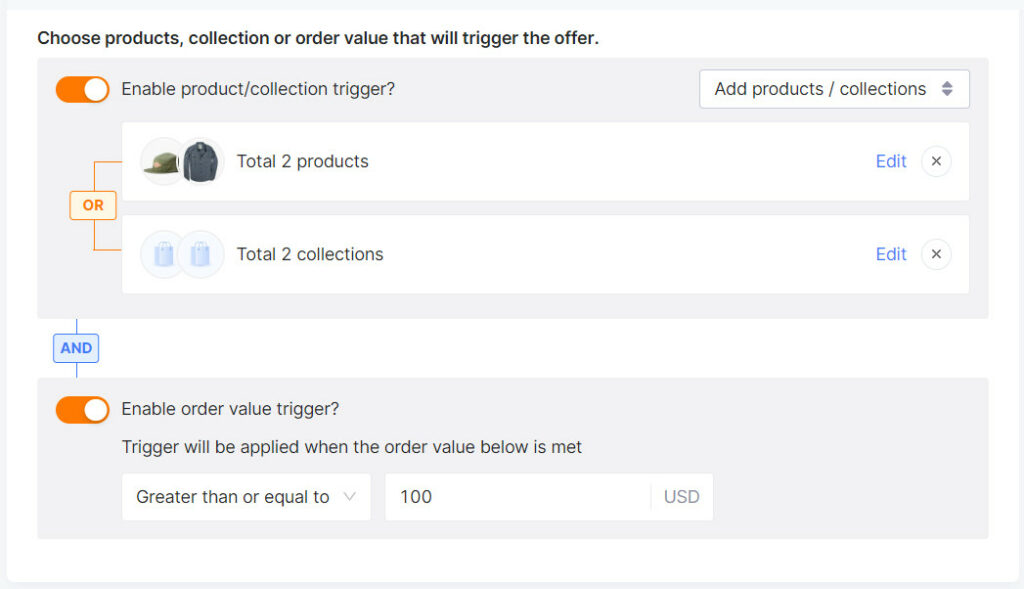The image size is (1024, 589).
Task: Click the Total 2 products label
Action: click(x=302, y=161)
